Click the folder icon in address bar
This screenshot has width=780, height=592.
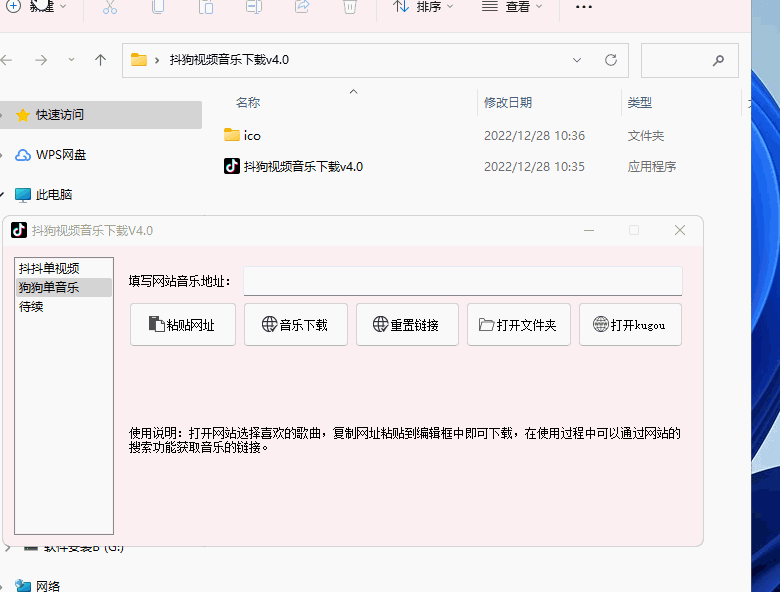(139, 60)
